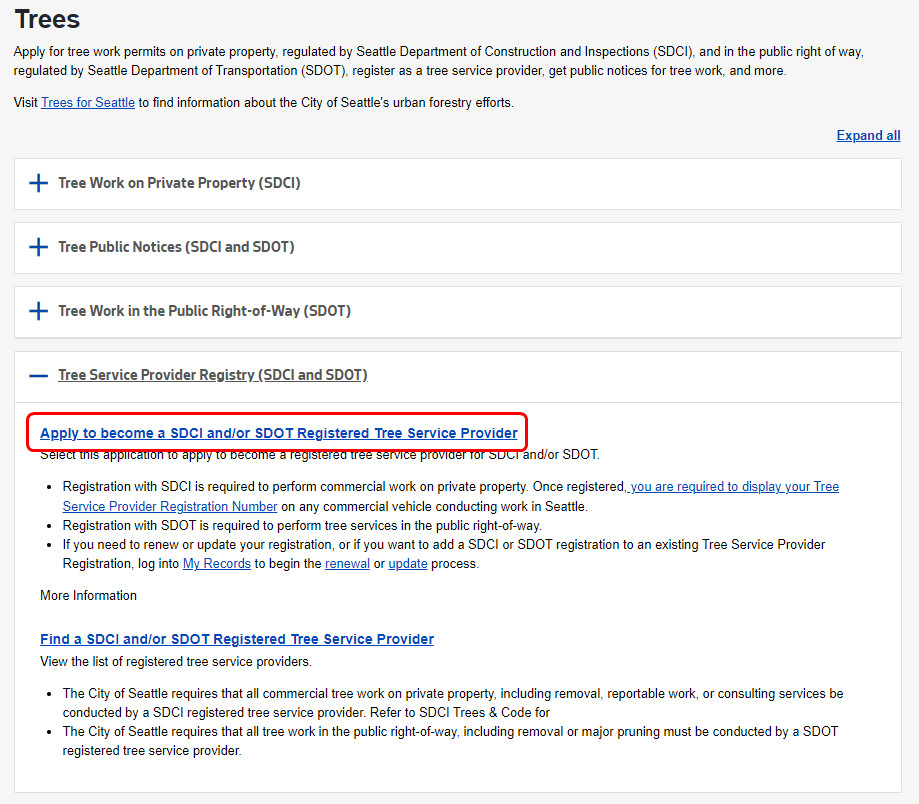Image resolution: width=919 pixels, height=804 pixels.
Task: Open the Trees for Seattle link
Action: click(x=88, y=103)
